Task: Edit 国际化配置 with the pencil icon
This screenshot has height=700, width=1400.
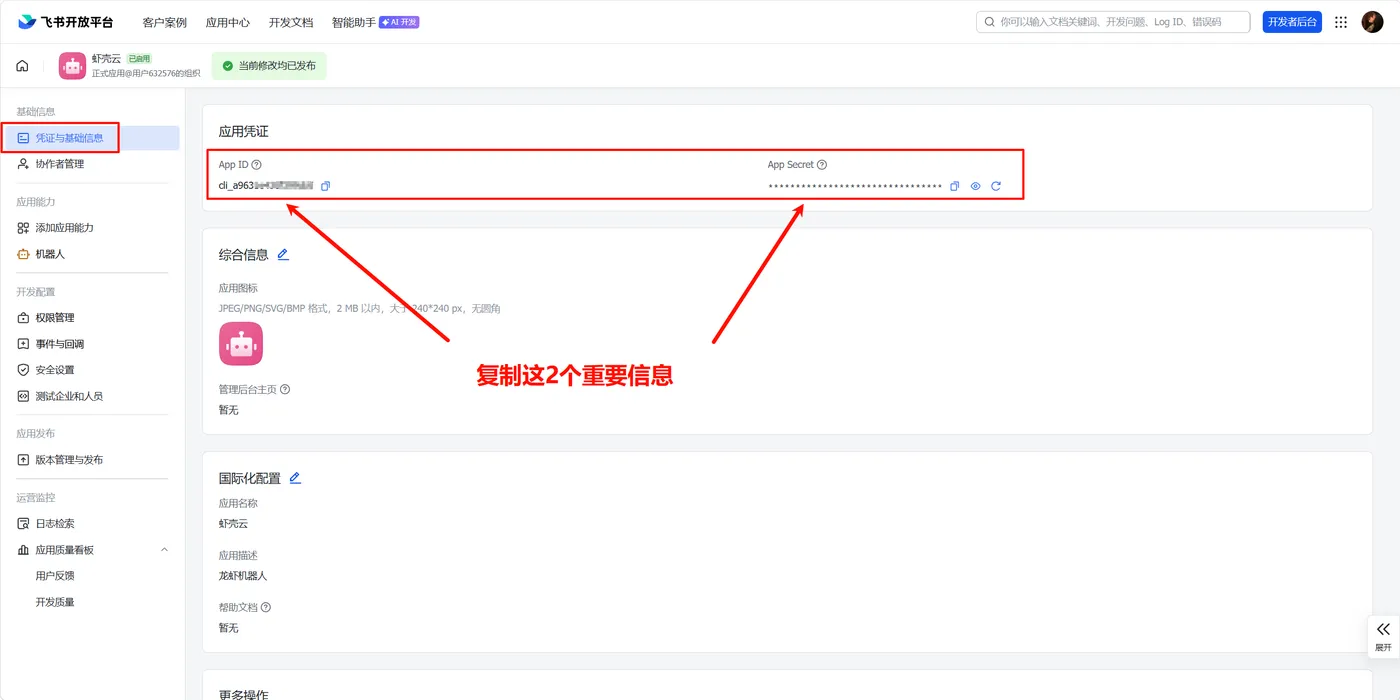Action: click(x=295, y=478)
